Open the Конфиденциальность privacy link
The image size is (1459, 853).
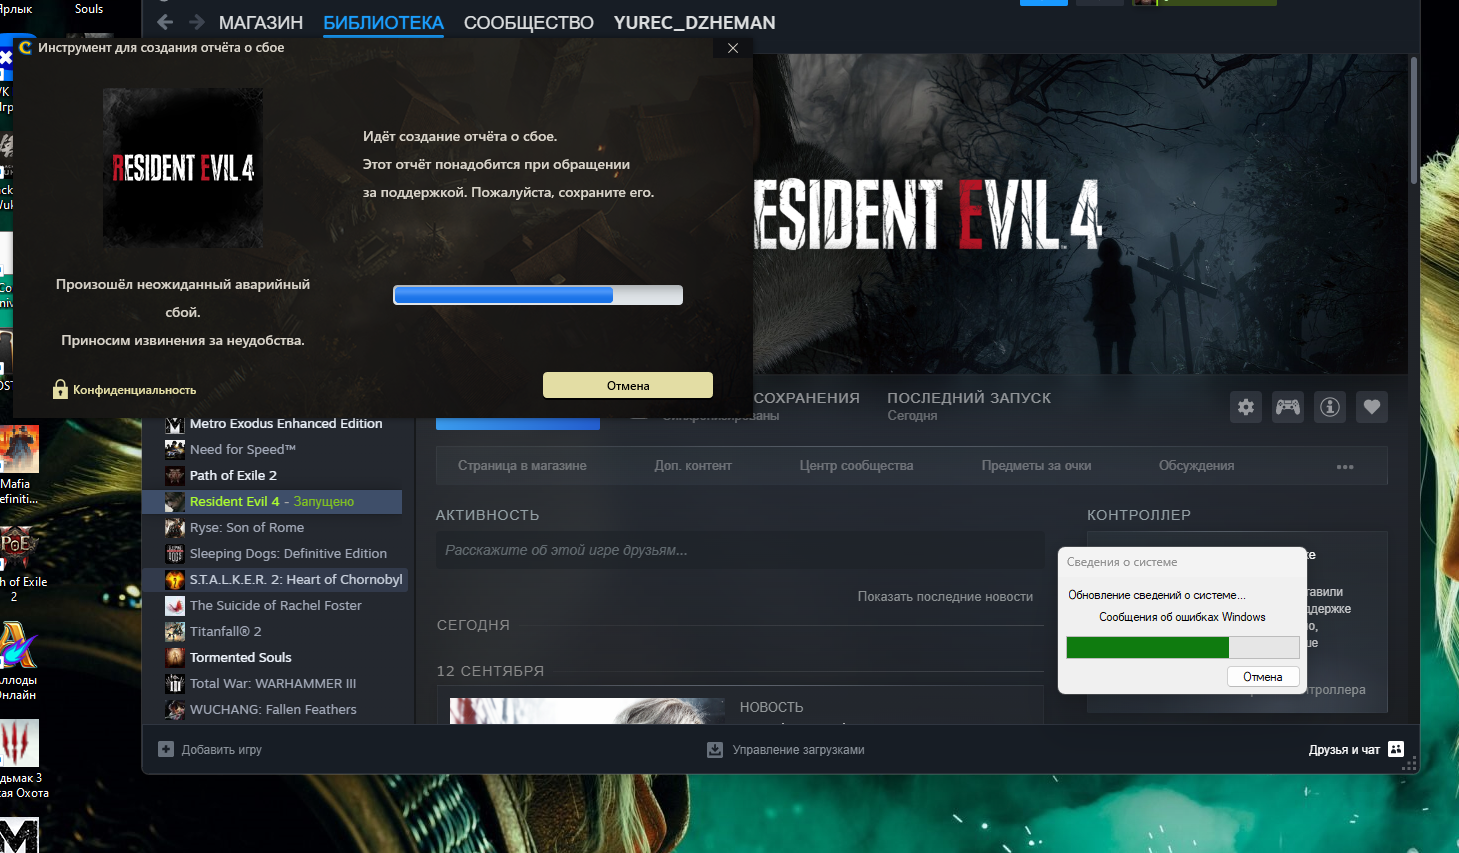134,390
